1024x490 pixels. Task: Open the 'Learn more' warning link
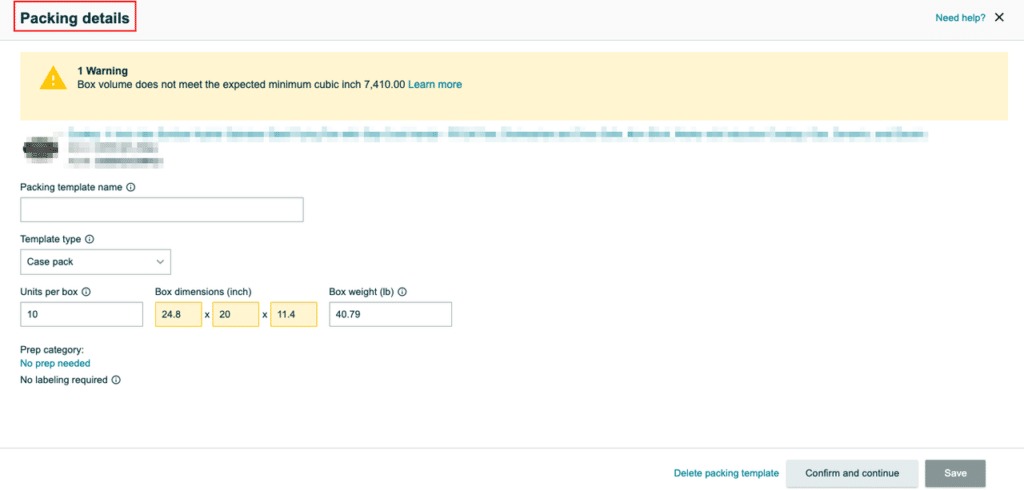click(435, 85)
